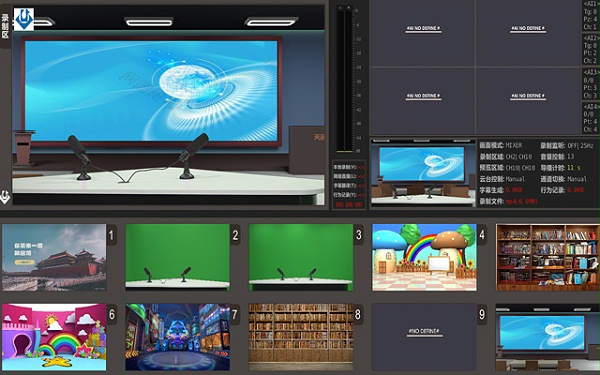The image size is (600, 375).
Task: Open the AI3 channel info panel
Action: click(x=591, y=84)
